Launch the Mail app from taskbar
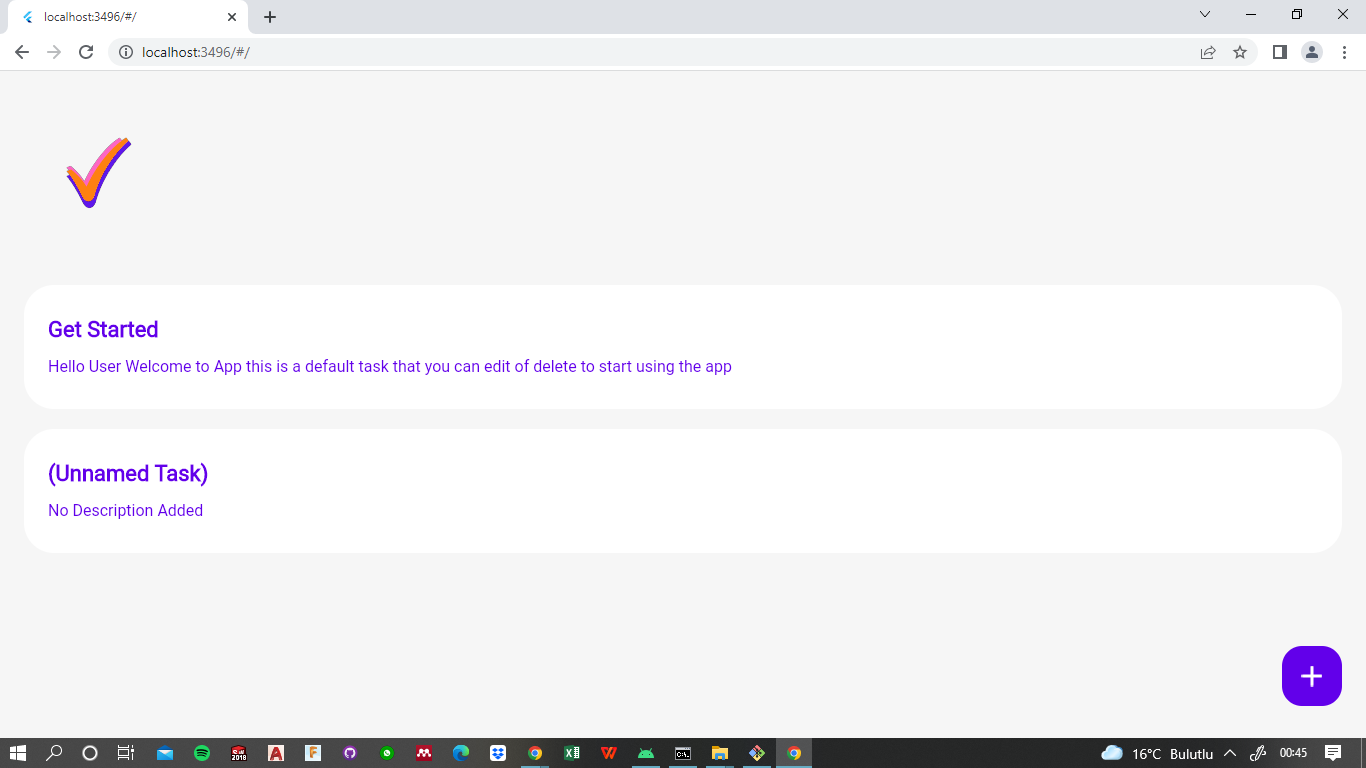Image resolution: width=1366 pixels, height=768 pixels. (x=165, y=753)
